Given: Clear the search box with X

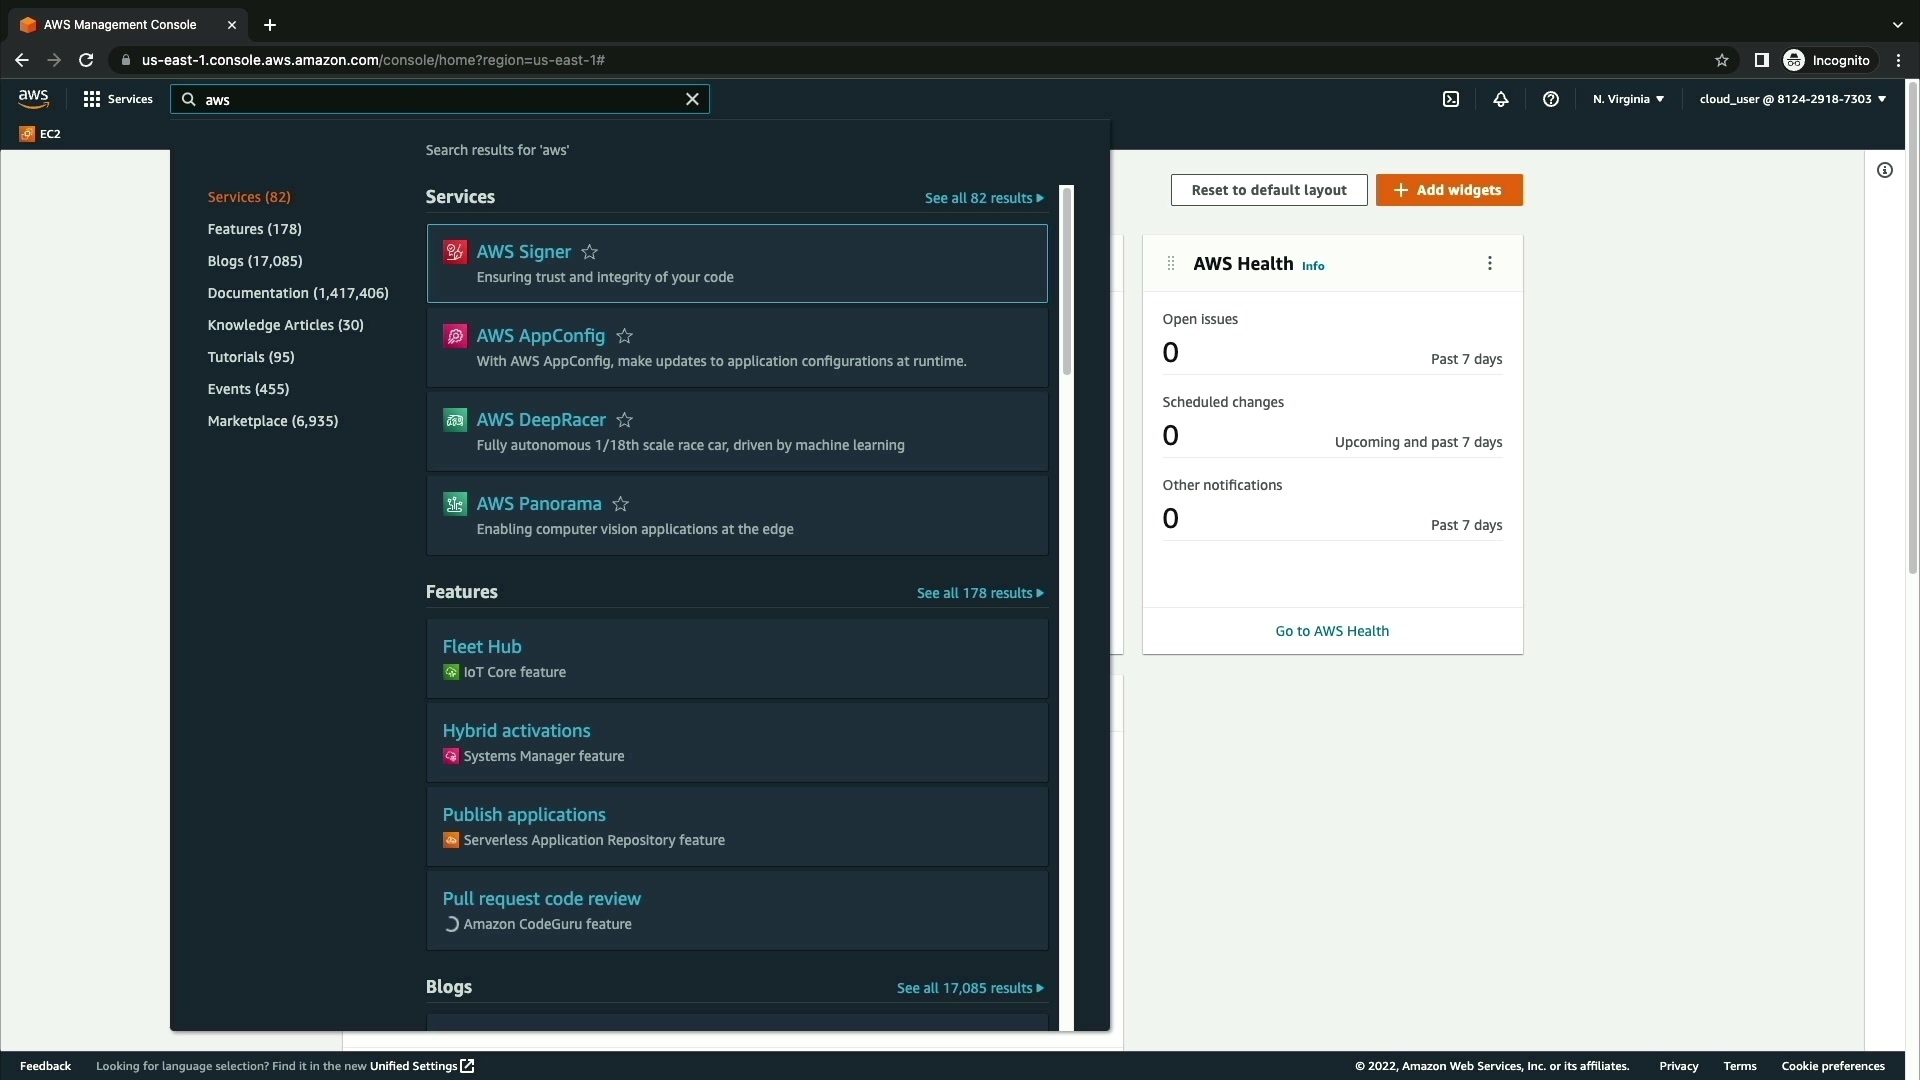Looking at the screenshot, I should click(x=692, y=99).
